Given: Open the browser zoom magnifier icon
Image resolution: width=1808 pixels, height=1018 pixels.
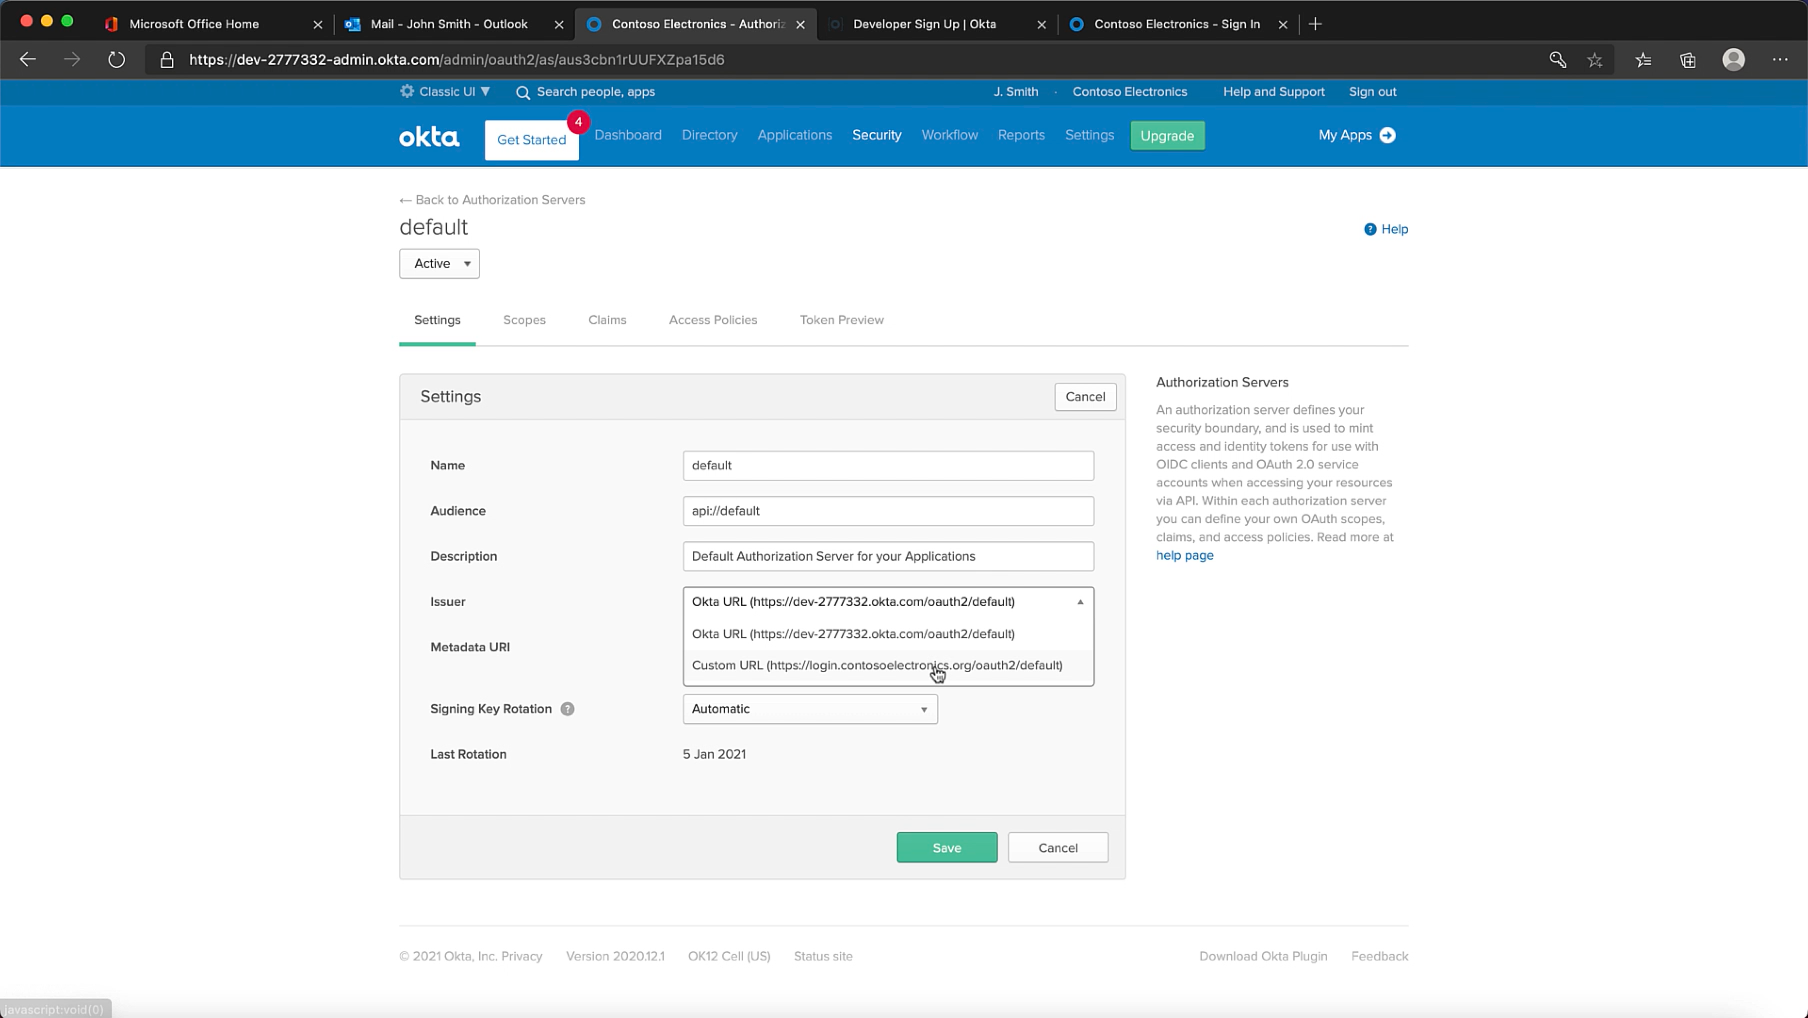Looking at the screenshot, I should (x=1557, y=60).
